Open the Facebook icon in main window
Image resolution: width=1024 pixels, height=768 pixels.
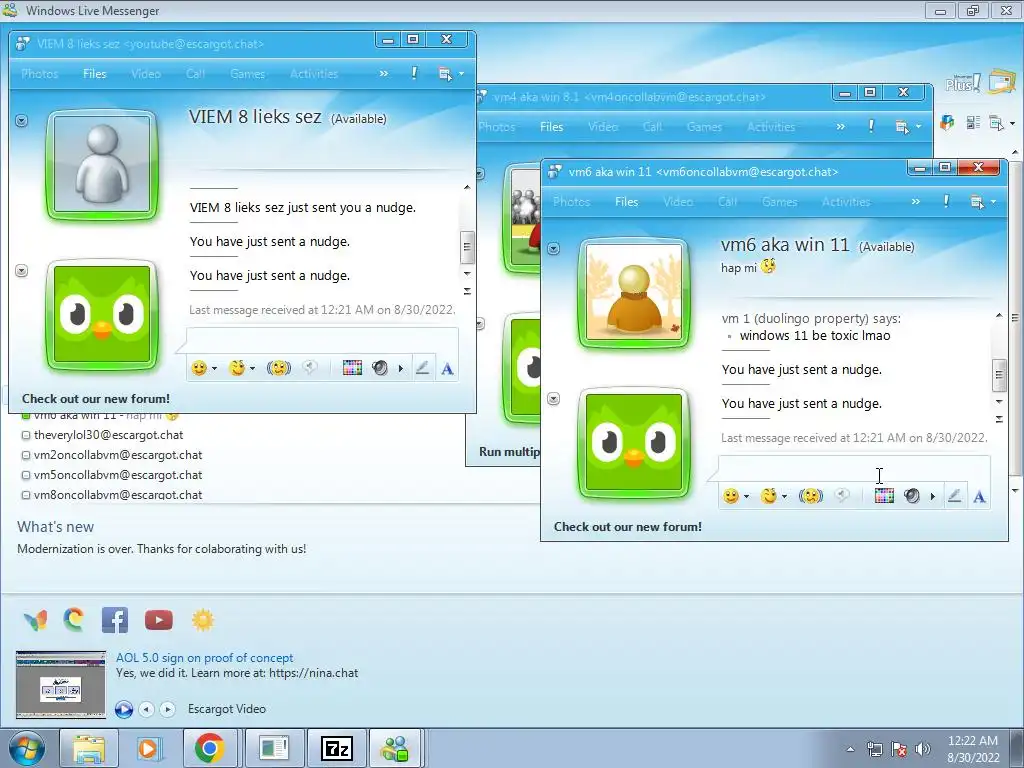pos(115,620)
